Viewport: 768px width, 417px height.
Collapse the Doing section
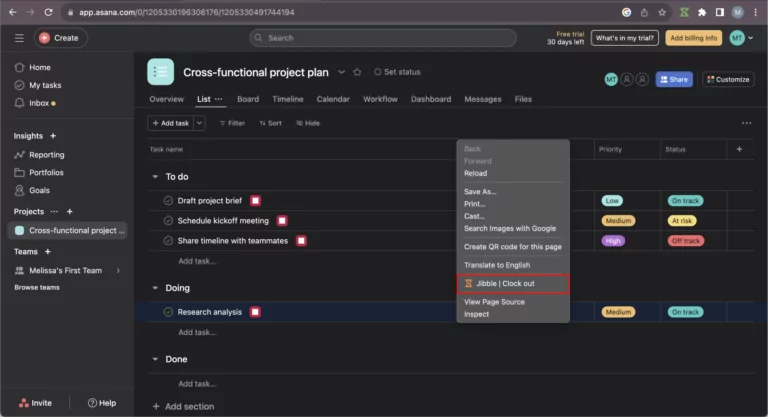point(154,288)
